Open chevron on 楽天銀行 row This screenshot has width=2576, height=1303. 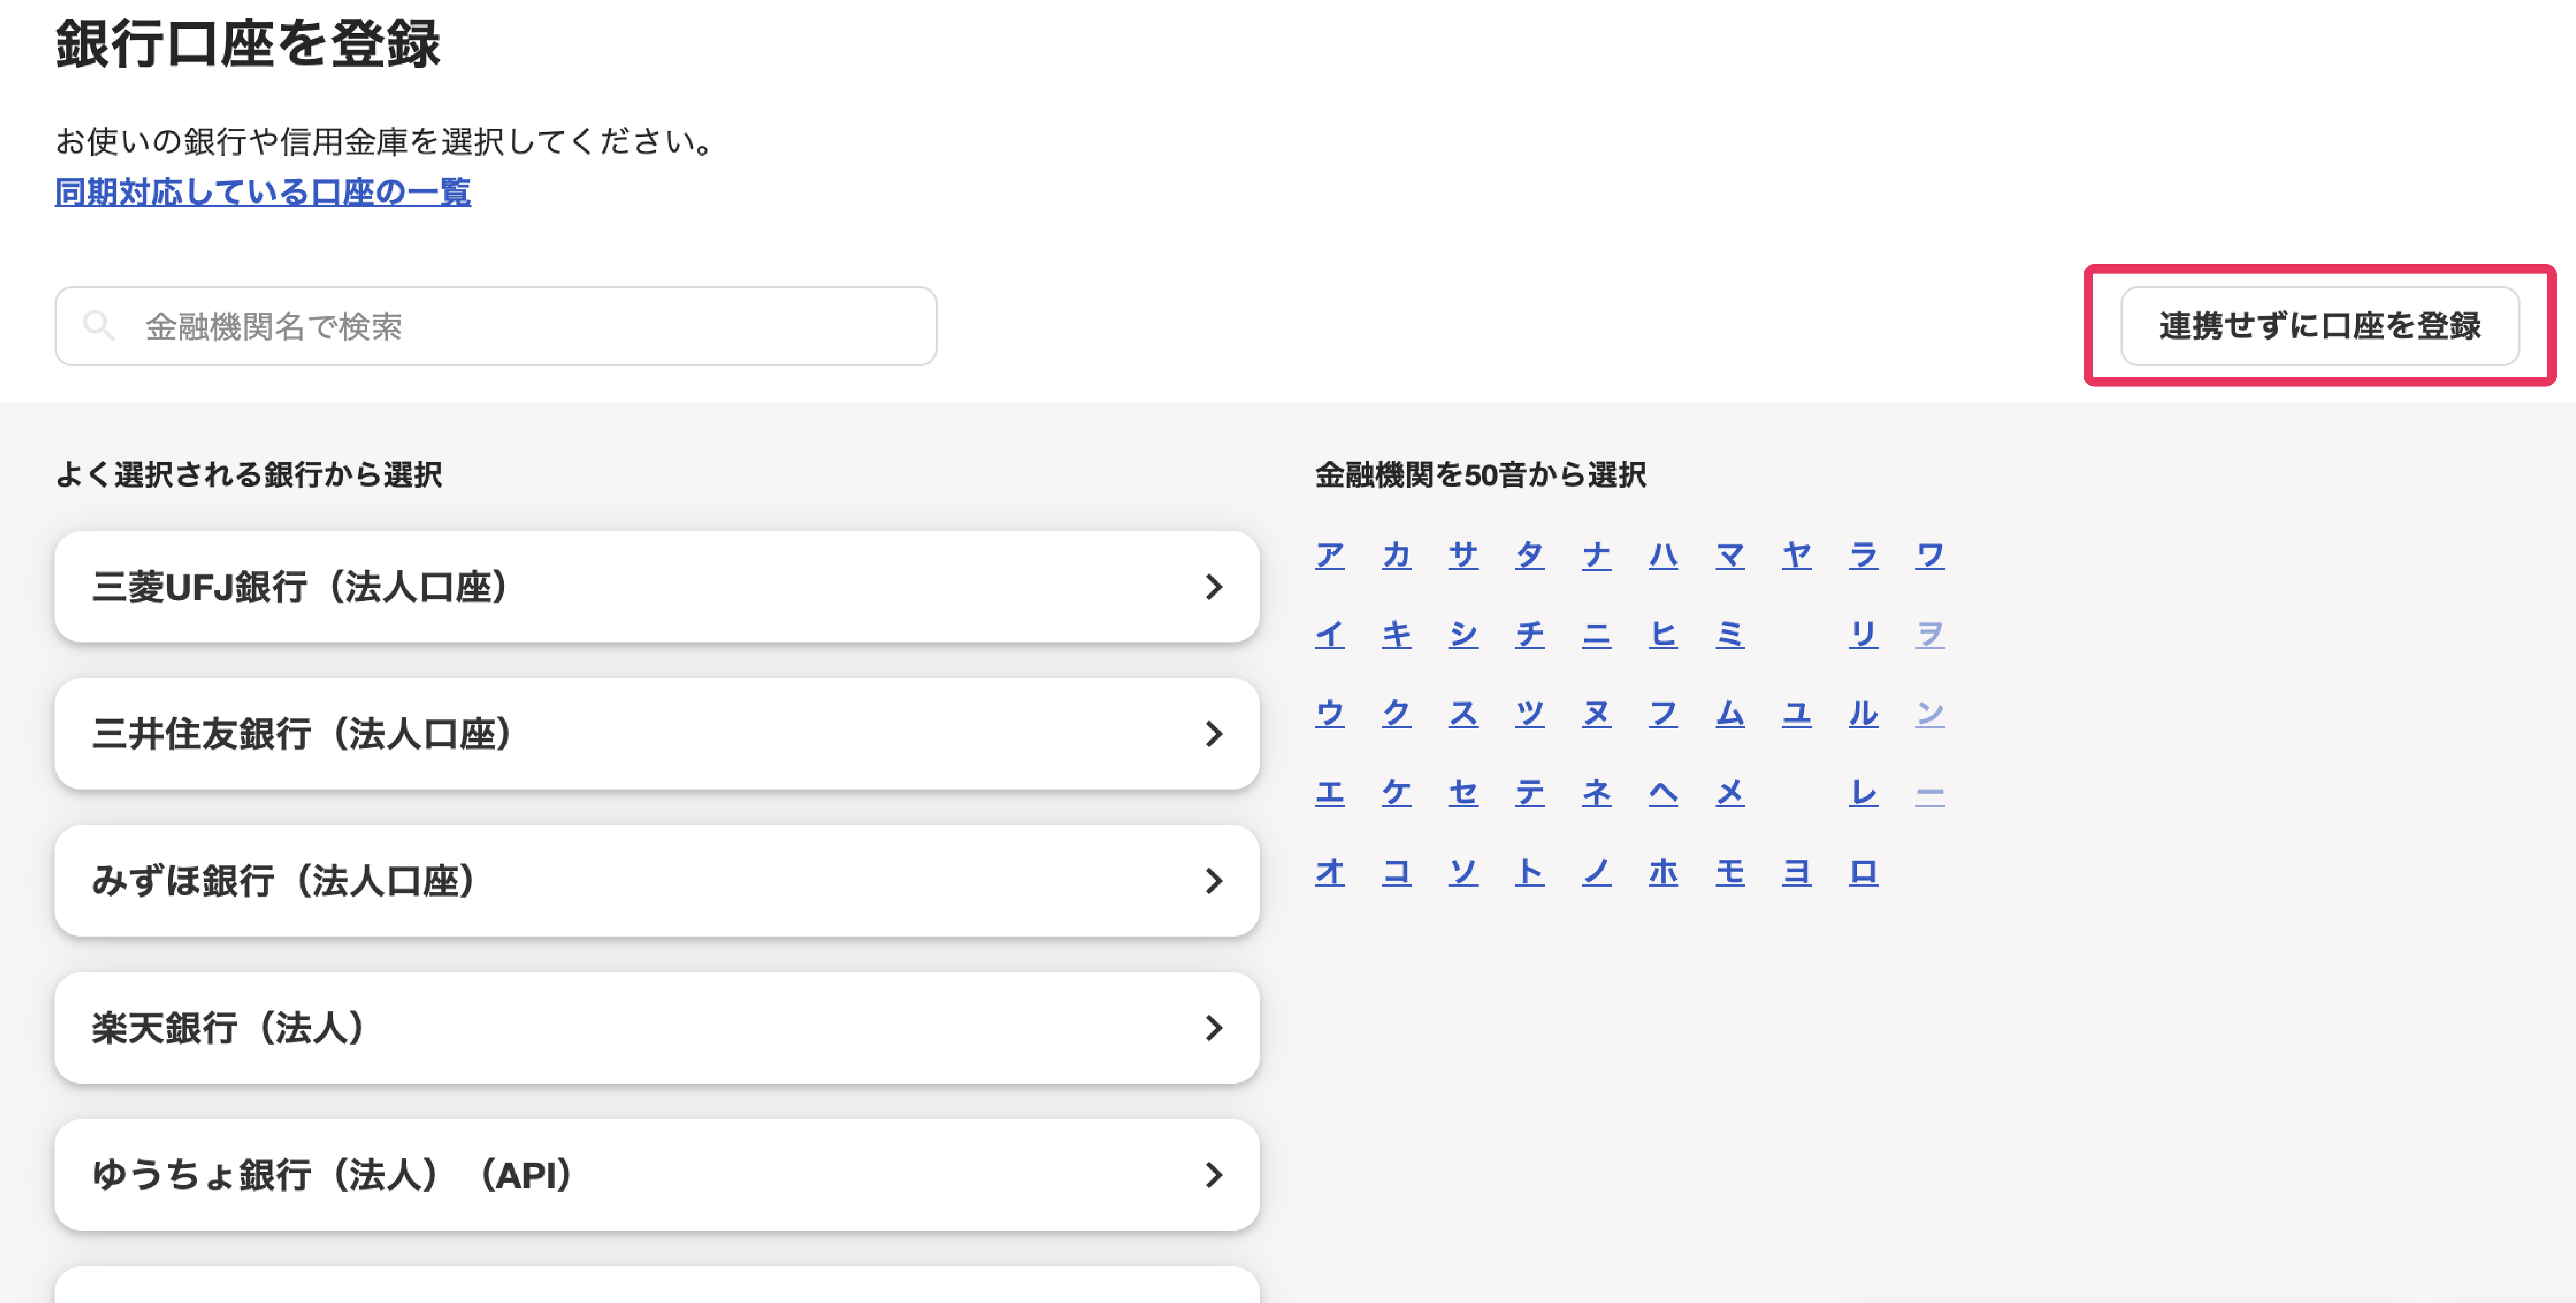click(1214, 1028)
